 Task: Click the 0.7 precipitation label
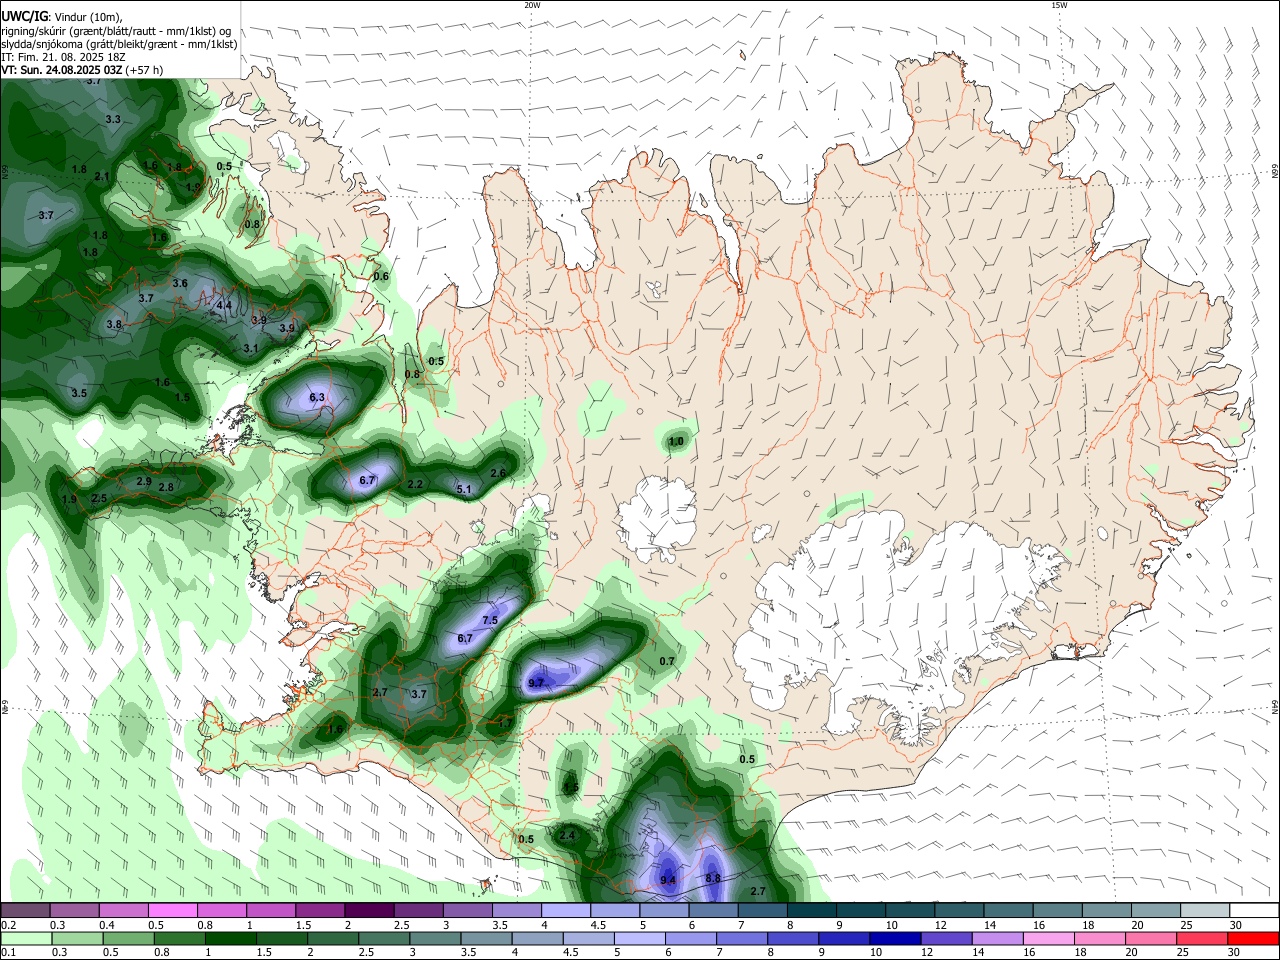[667, 661]
